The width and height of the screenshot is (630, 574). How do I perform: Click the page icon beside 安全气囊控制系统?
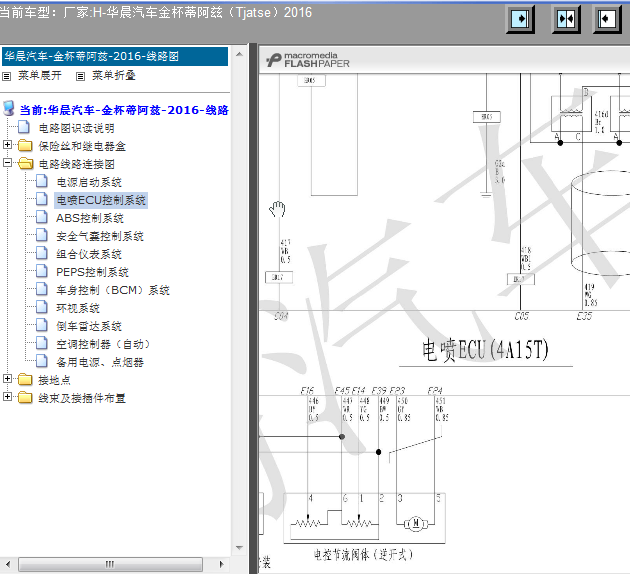[x=42, y=235]
